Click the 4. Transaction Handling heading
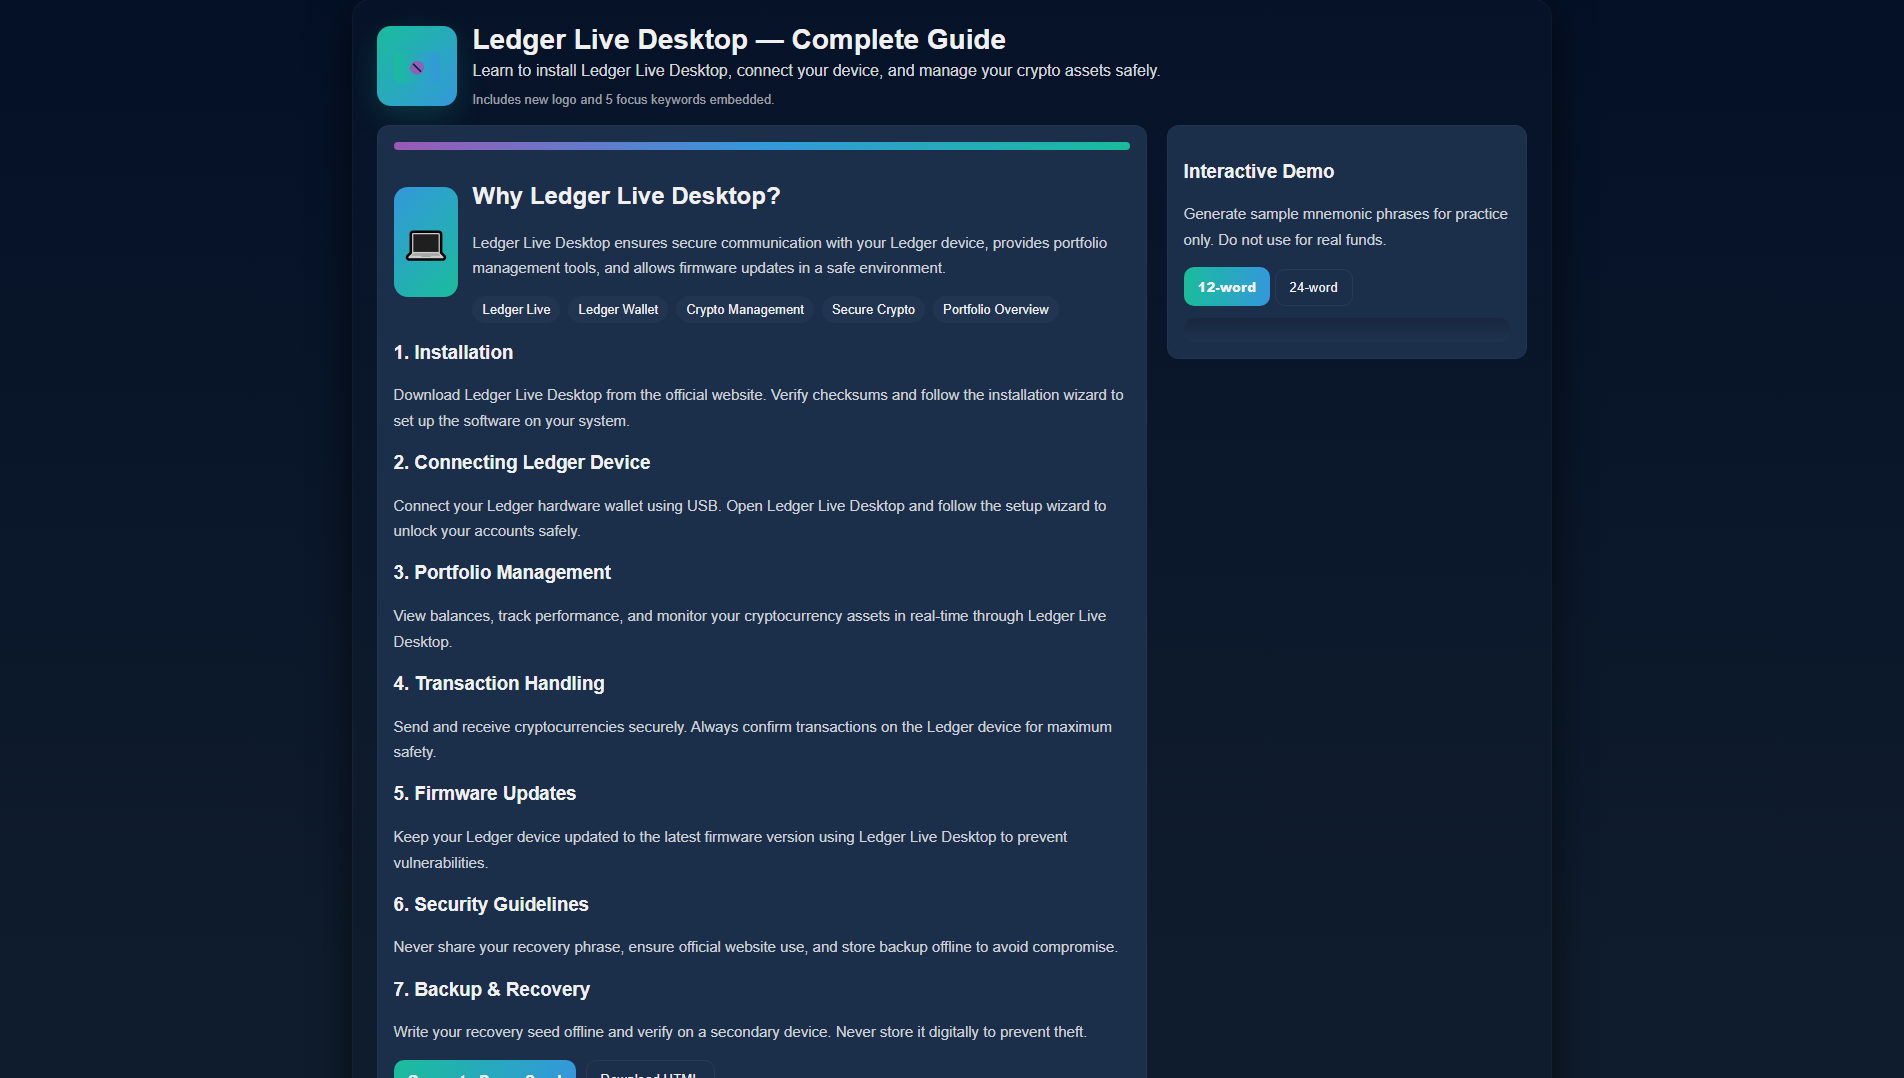Screen dimensions: 1904x1078 click(x=499, y=683)
